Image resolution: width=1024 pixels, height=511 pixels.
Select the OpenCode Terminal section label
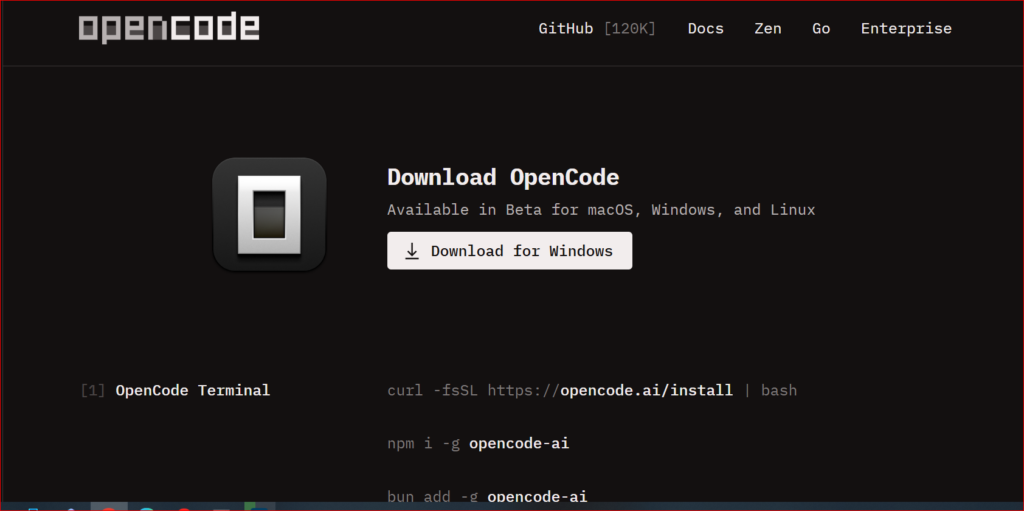193,390
